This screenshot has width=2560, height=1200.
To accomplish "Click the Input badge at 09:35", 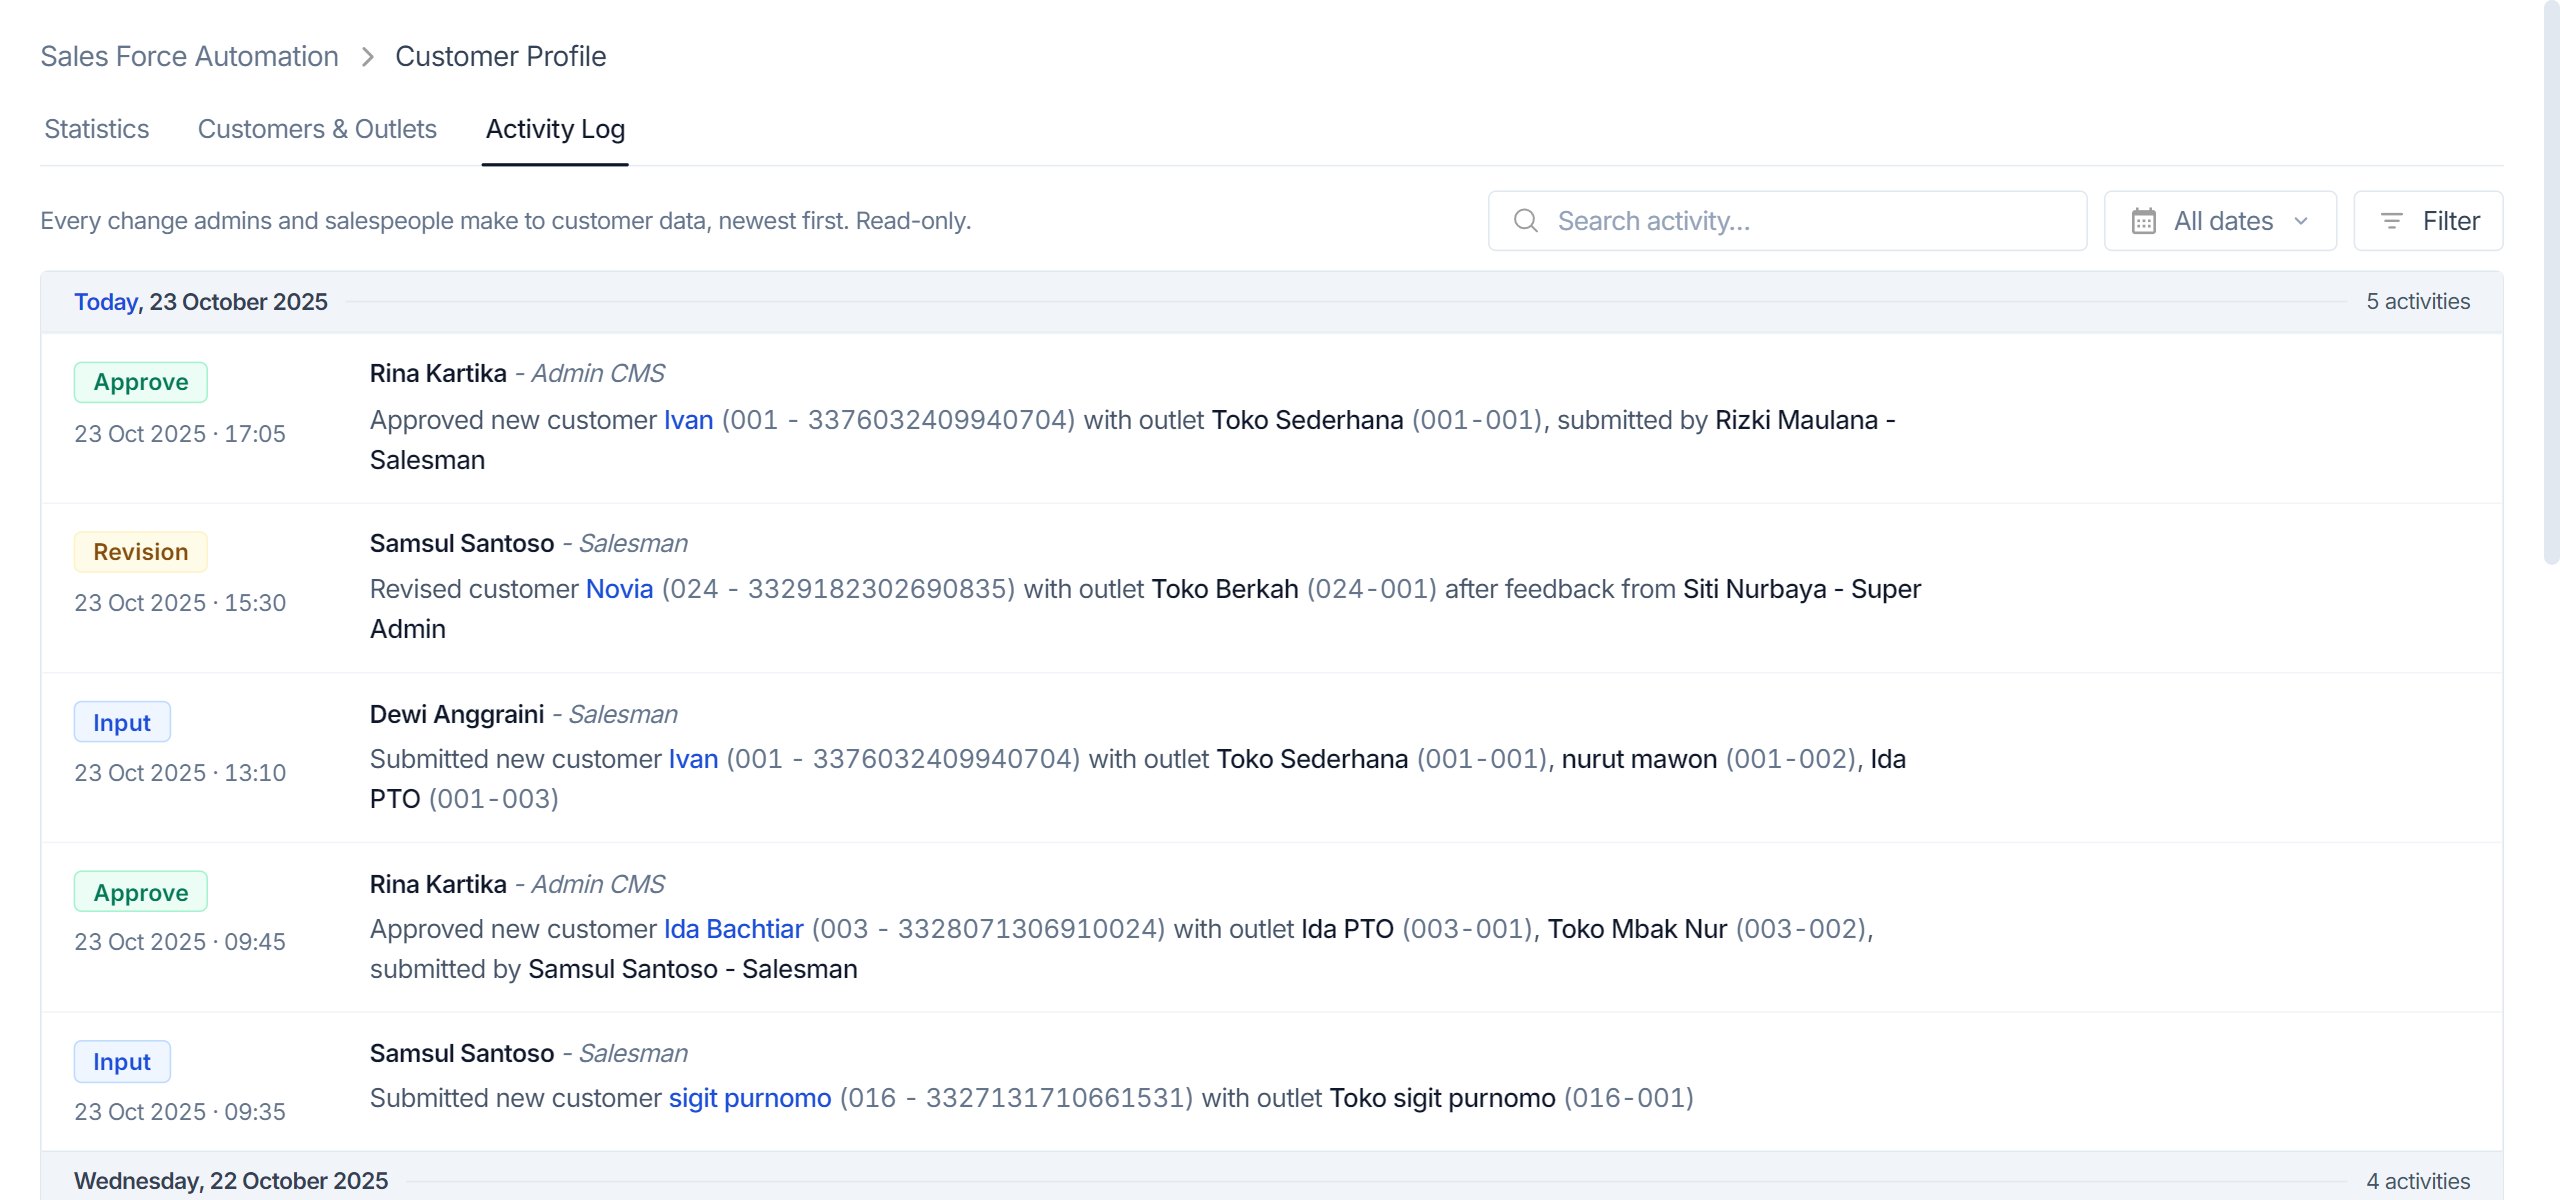I will click(x=122, y=1061).
